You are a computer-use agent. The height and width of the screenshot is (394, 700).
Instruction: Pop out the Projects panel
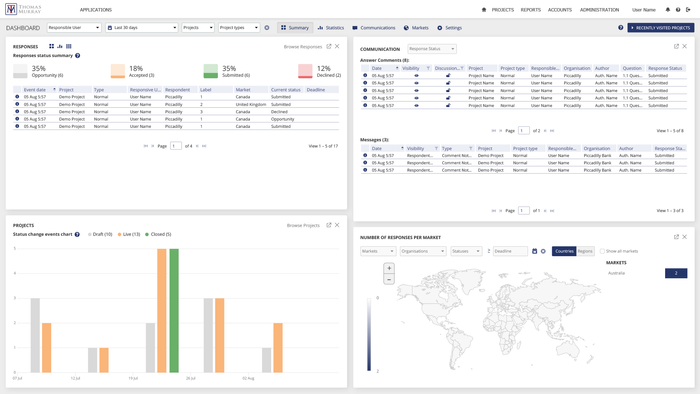pos(329,225)
